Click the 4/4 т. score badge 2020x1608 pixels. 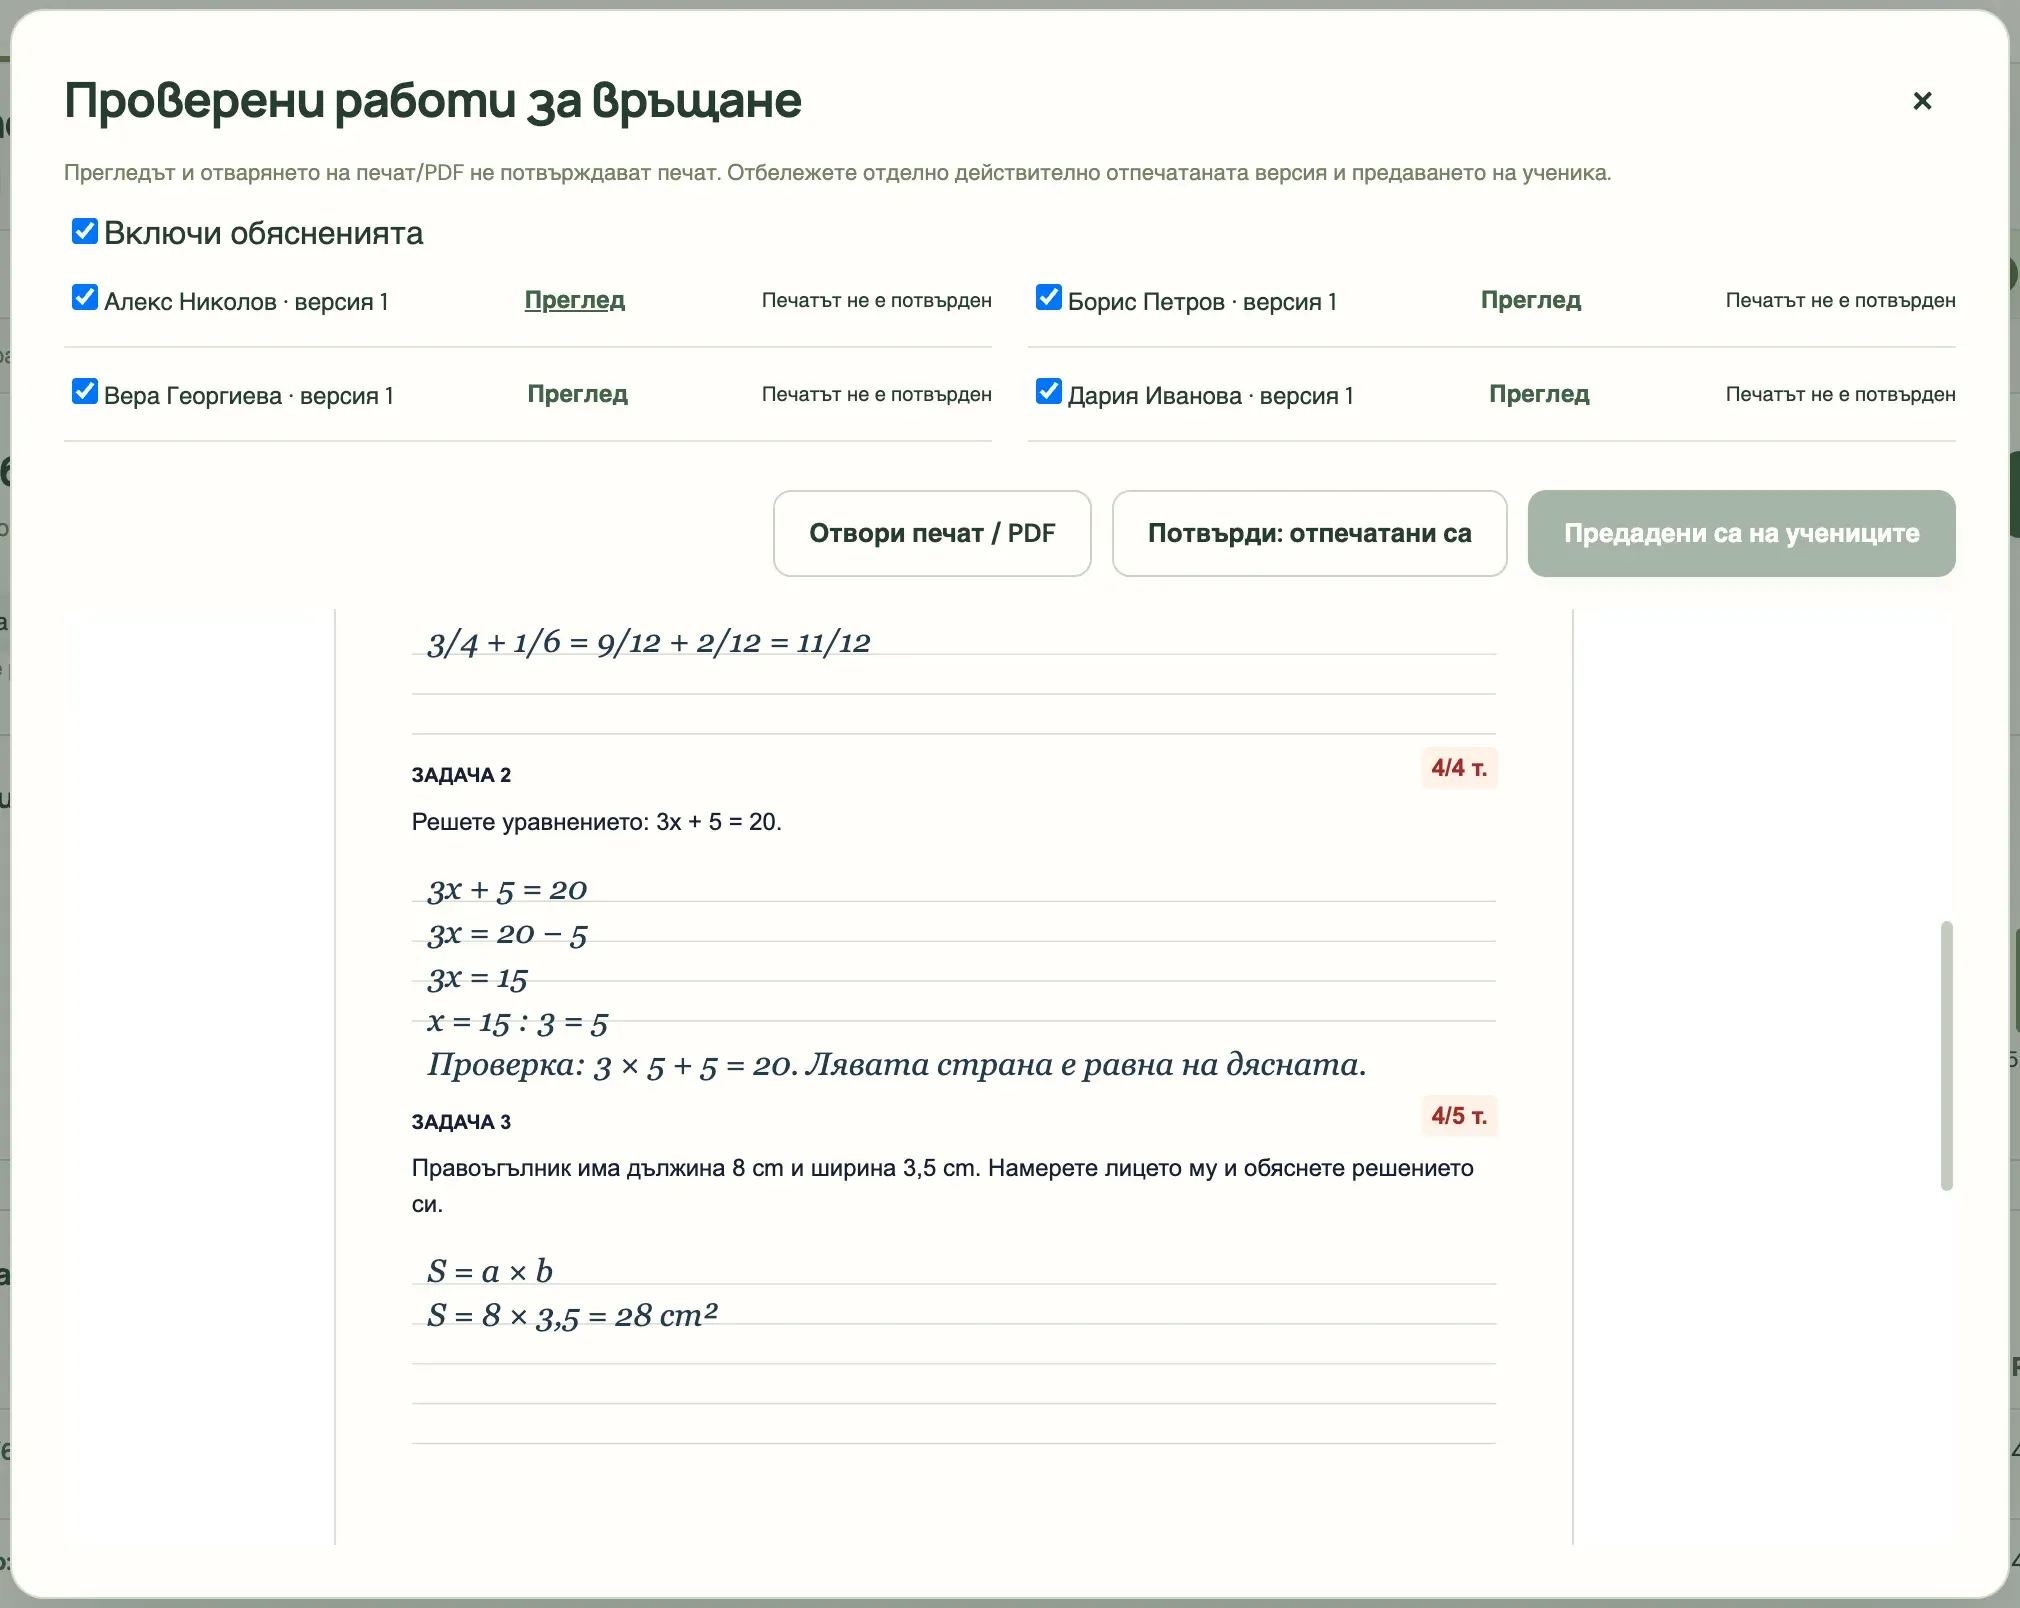pyautogui.click(x=1459, y=768)
